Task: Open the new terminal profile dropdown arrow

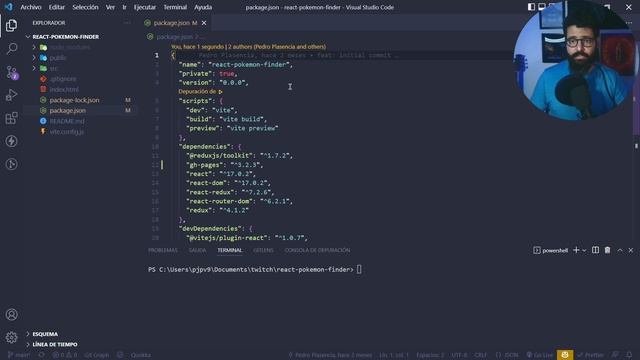Action: tap(584, 250)
